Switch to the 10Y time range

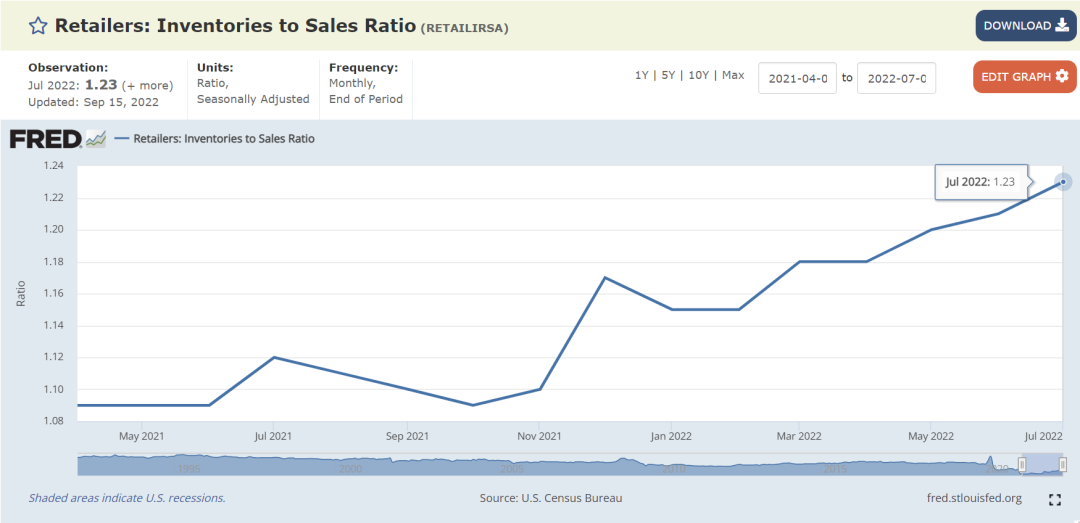698,76
